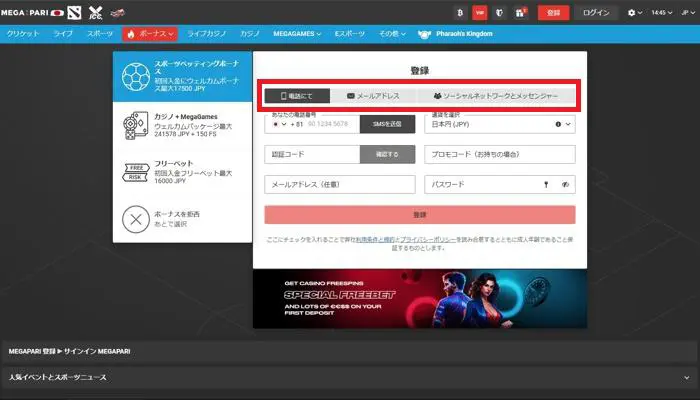This screenshot has height=400, width=700.
Task: Click the ログイン button in the header
Action: (x=594, y=13)
